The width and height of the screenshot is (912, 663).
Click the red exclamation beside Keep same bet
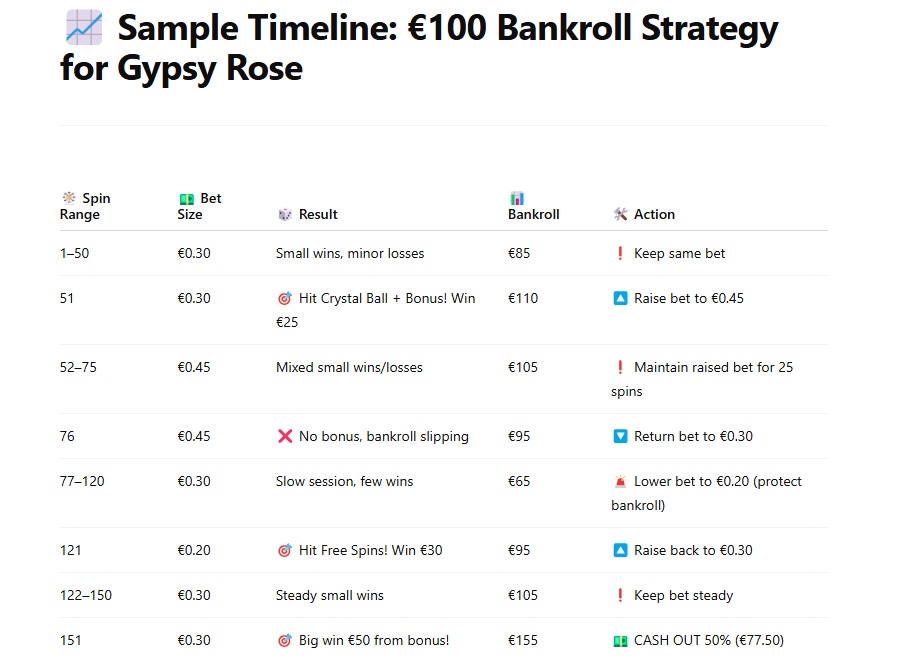[620, 254]
